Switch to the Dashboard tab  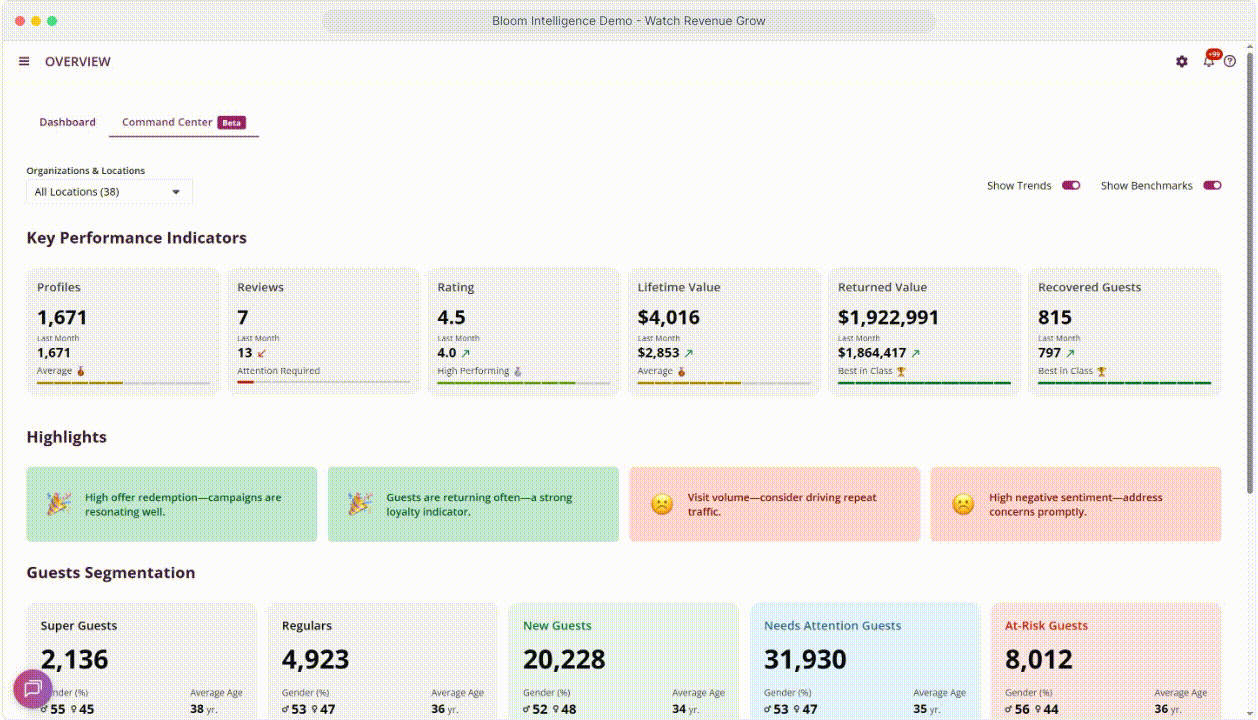click(x=67, y=123)
